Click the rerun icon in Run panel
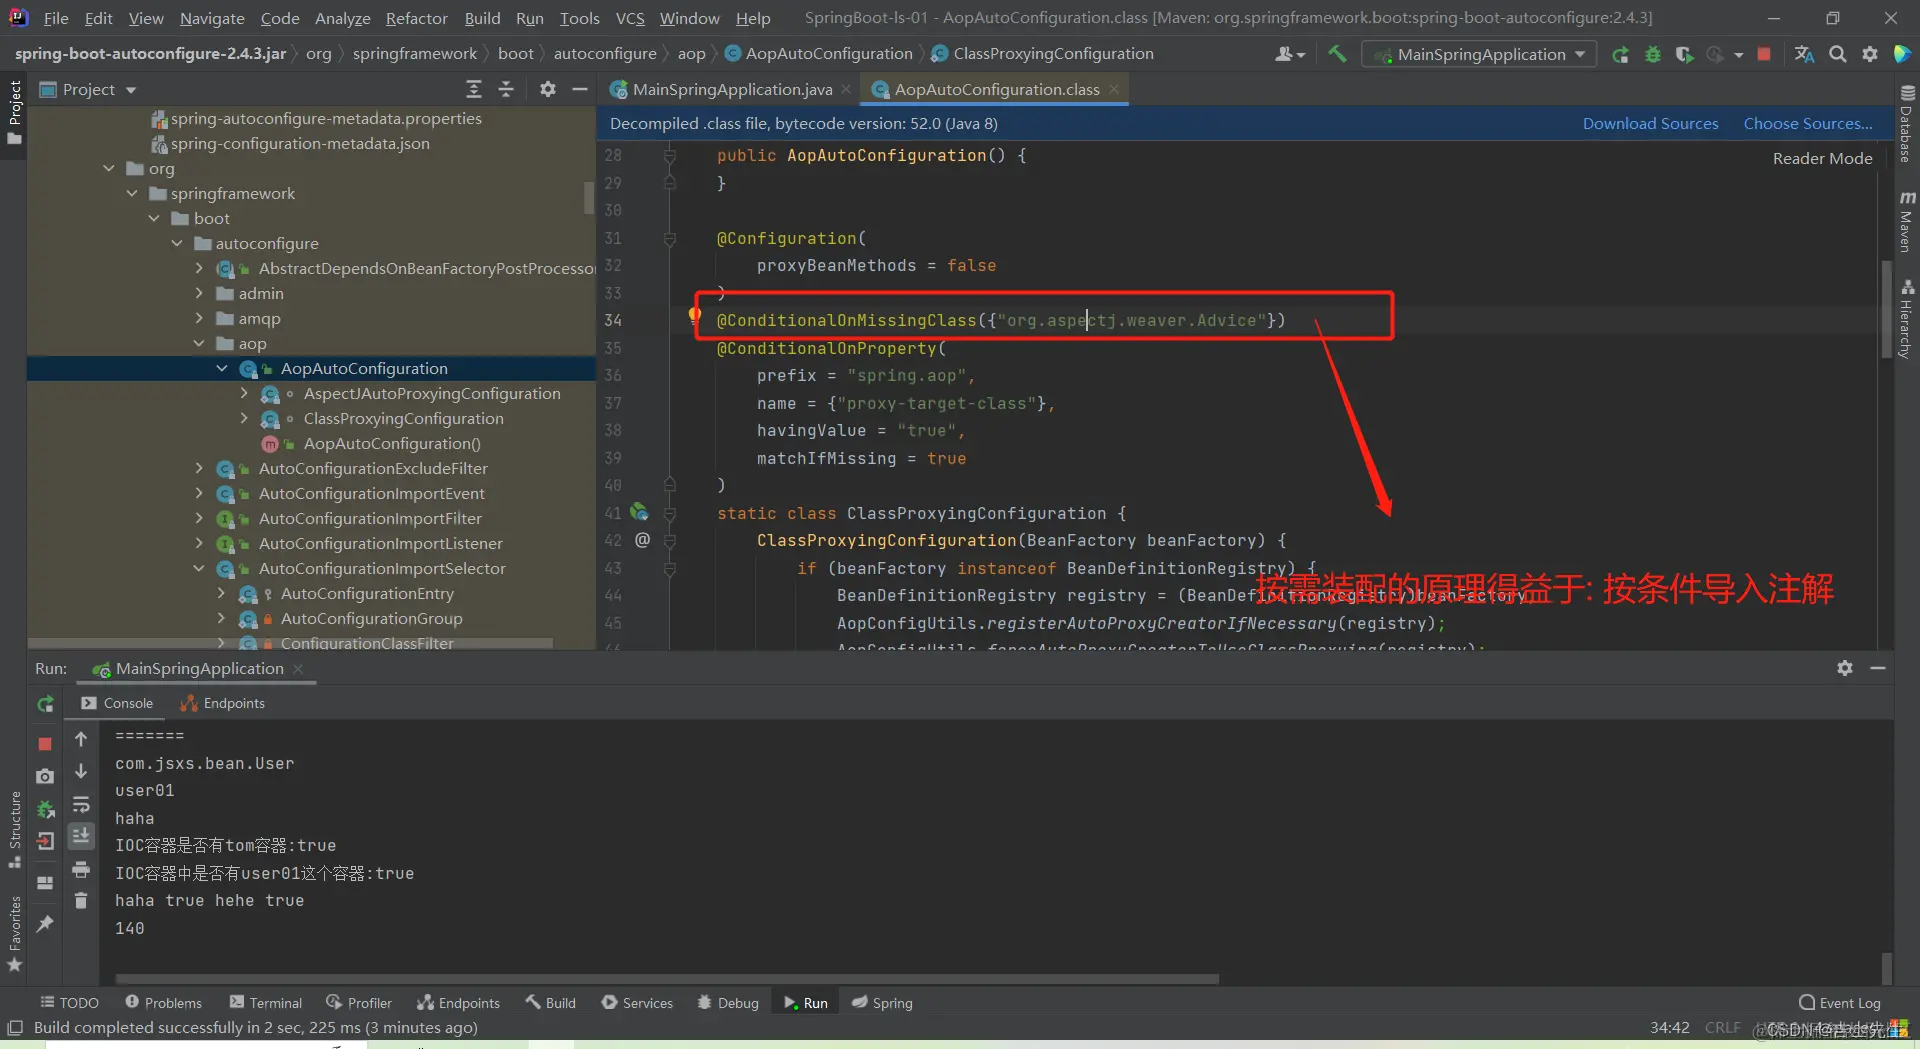Viewport: 1920px width, 1049px height. coord(45,704)
